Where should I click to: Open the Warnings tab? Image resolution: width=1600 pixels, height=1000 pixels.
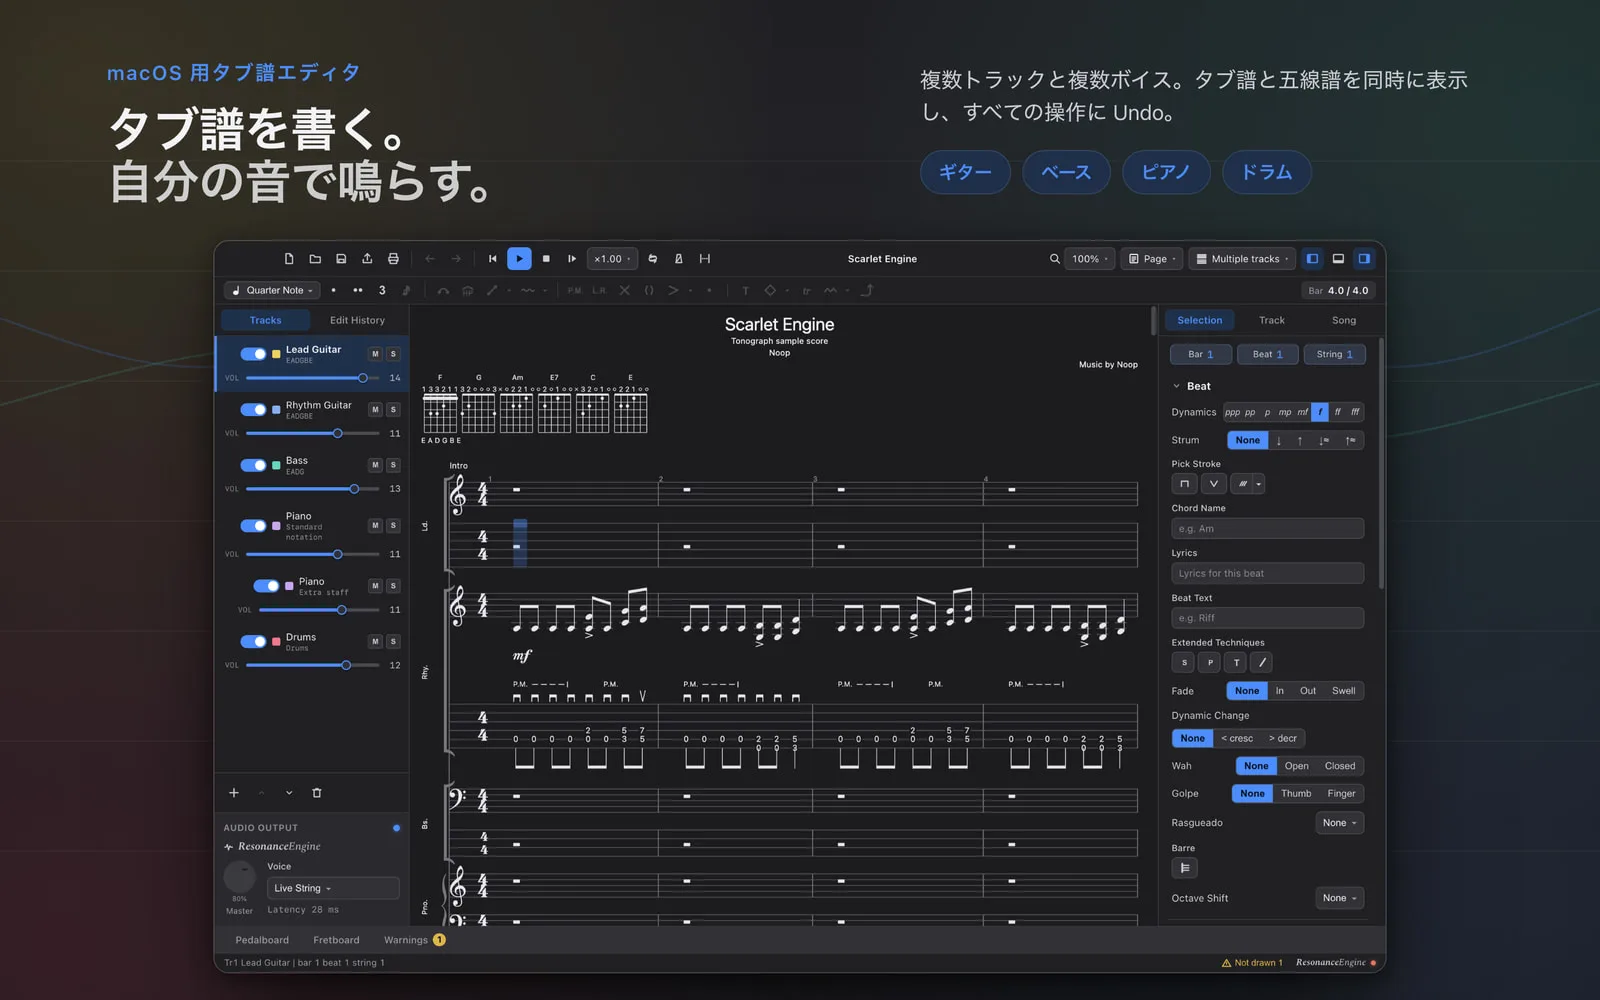pos(414,940)
